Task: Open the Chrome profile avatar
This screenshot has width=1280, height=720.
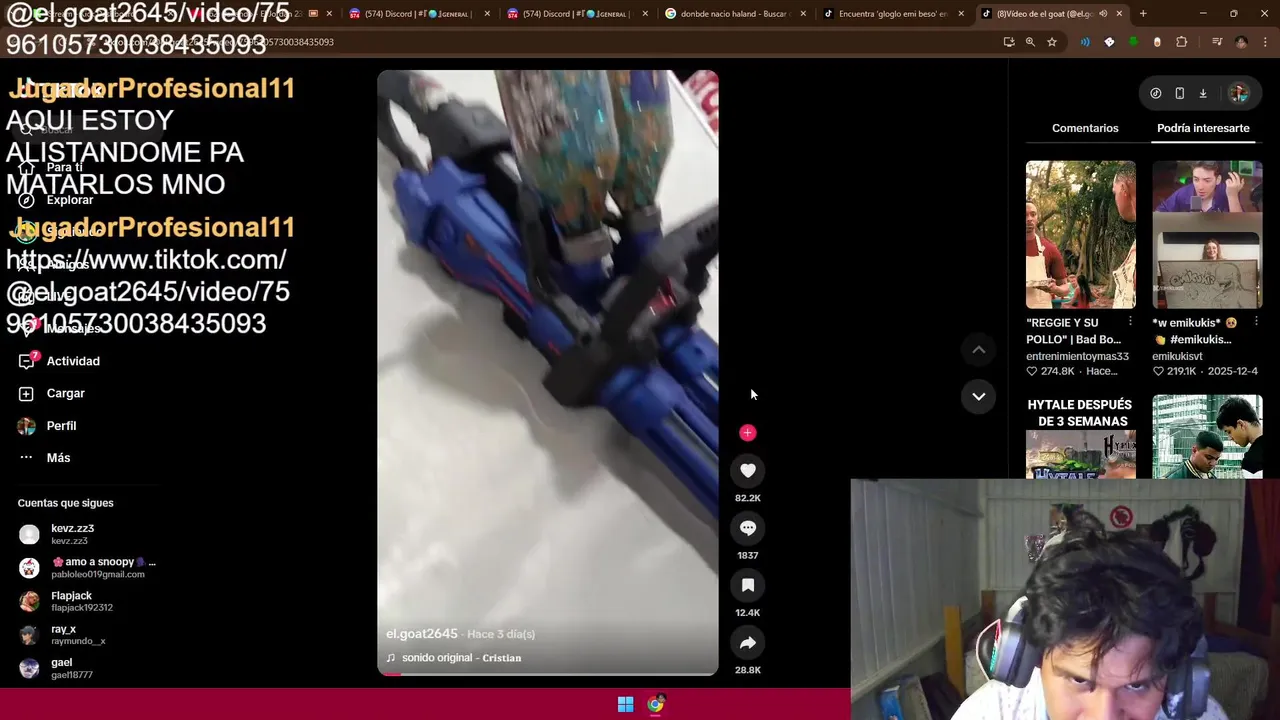Action: click(x=1241, y=42)
